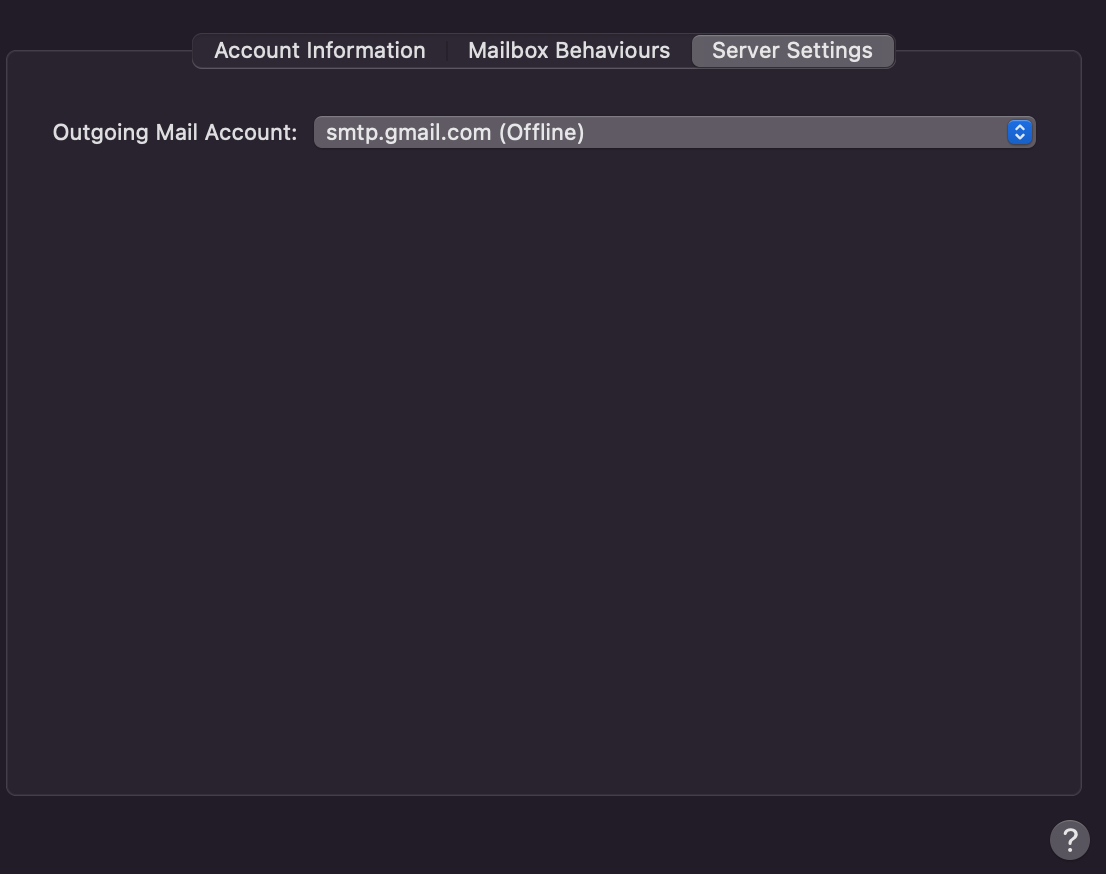Open the Mailbox Behaviours tab

[569, 51]
